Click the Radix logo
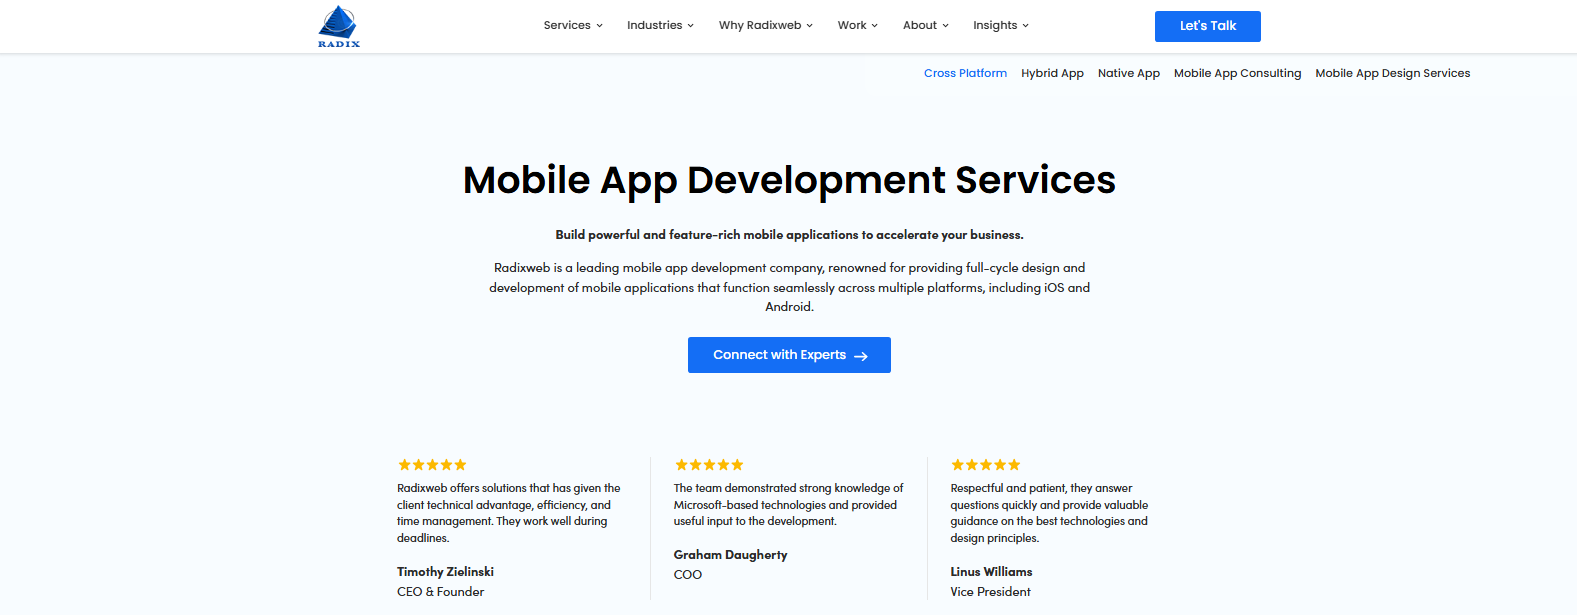1577x615 pixels. tap(339, 27)
